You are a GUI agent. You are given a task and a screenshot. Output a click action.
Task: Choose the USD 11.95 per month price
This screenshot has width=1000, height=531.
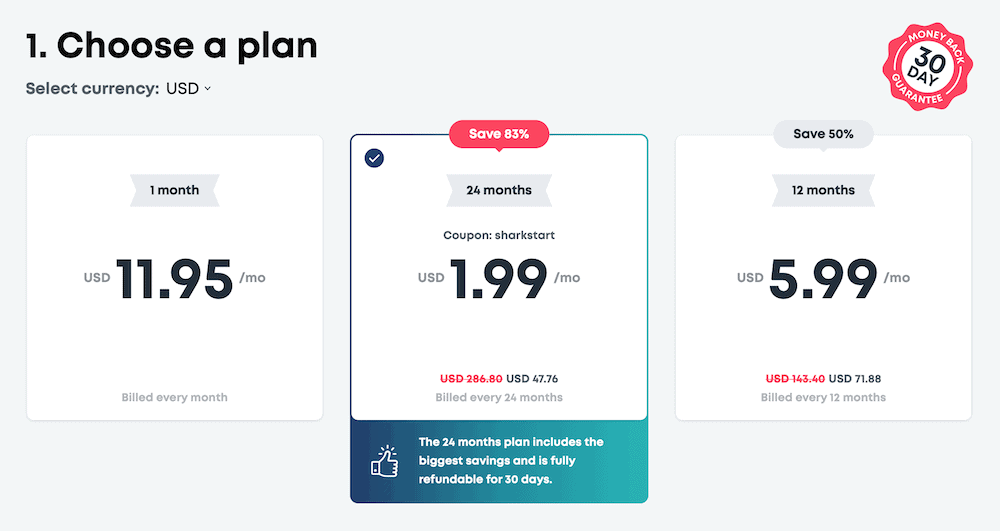coord(175,278)
